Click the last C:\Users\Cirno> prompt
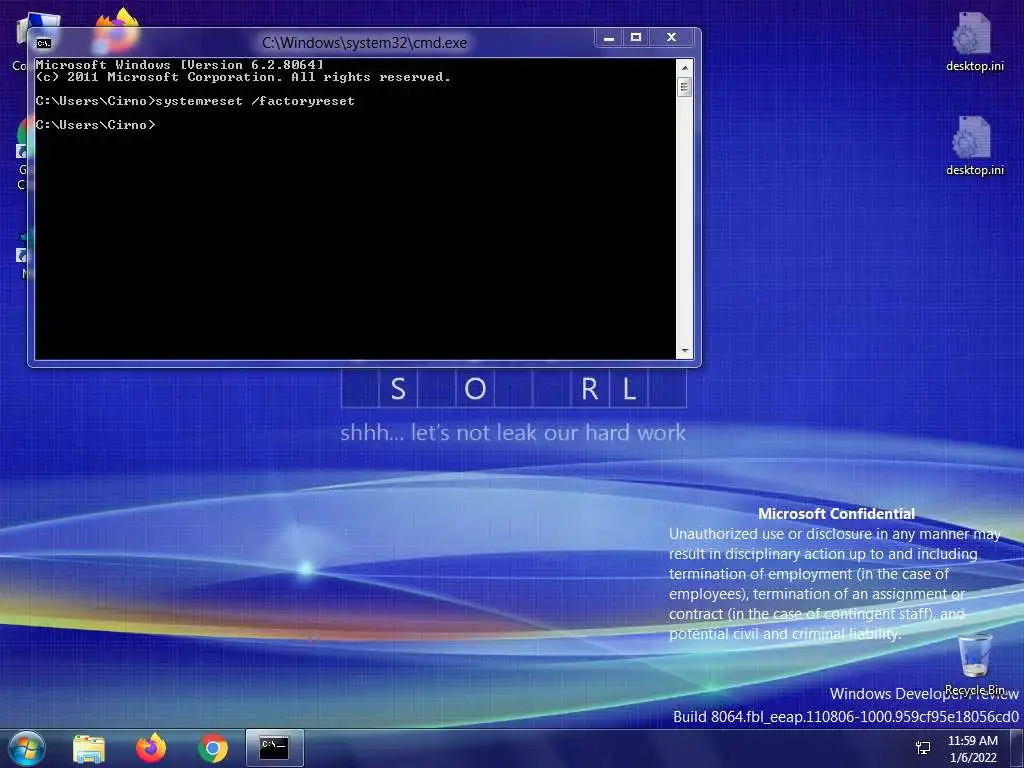The image size is (1024, 768). point(95,125)
